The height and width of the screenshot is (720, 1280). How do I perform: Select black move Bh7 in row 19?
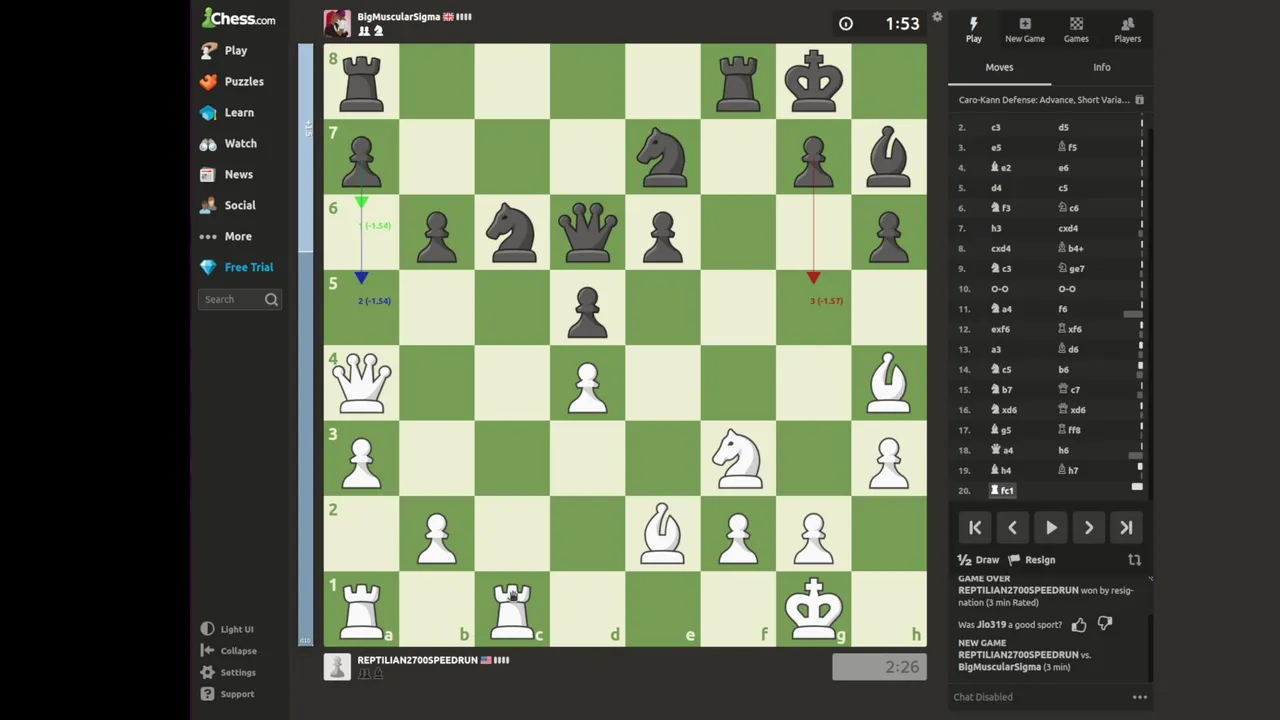click(1068, 470)
